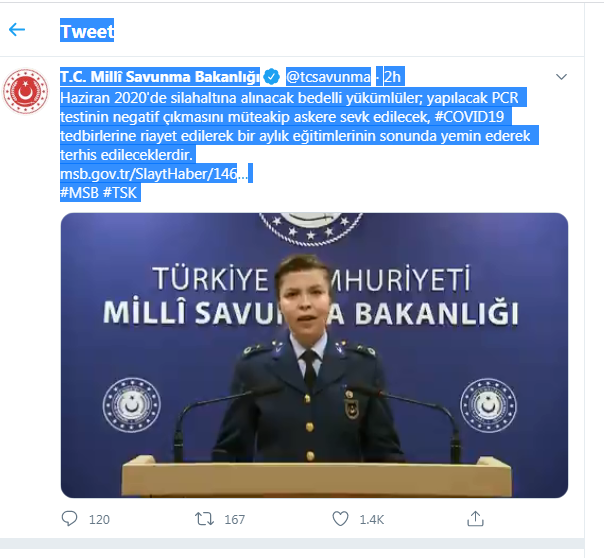
Task: Expand the tweet options chevron
Action: [x=561, y=76]
